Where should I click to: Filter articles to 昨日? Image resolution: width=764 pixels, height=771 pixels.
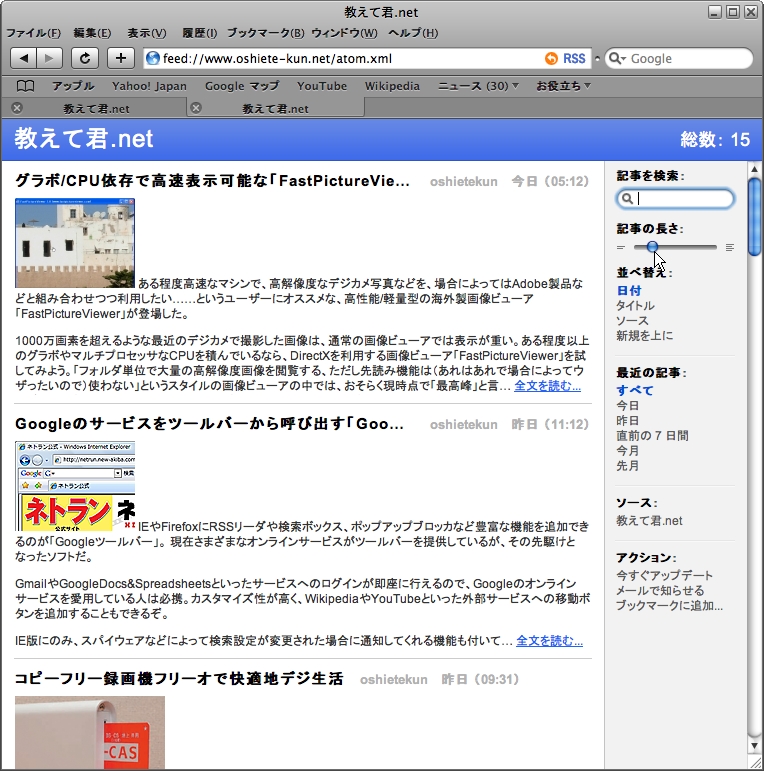point(628,421)
